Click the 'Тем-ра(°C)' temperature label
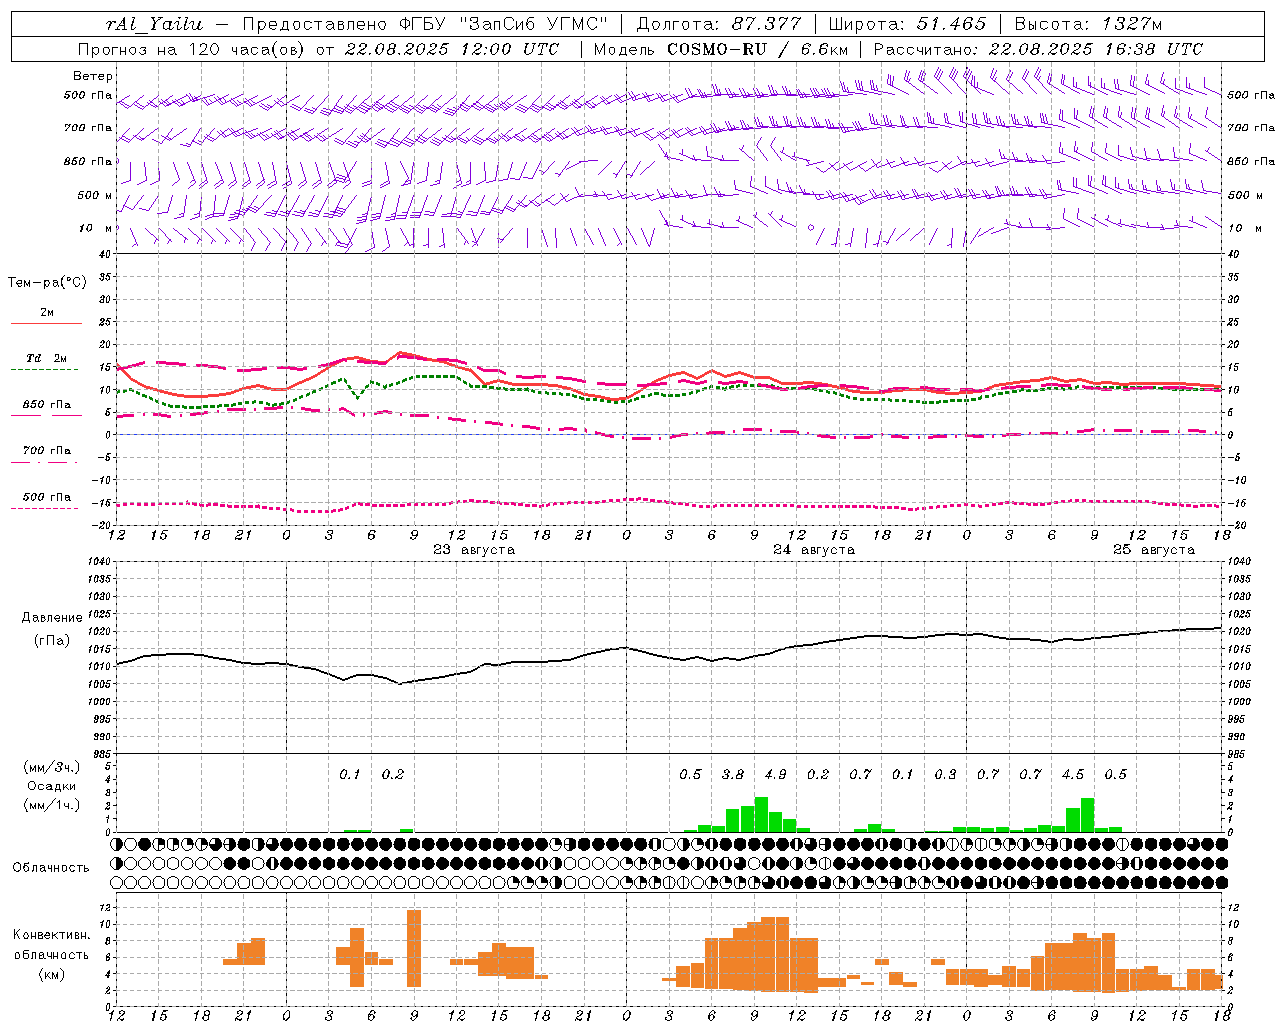Screen dimensions: 1280x1024 point(47,282)
